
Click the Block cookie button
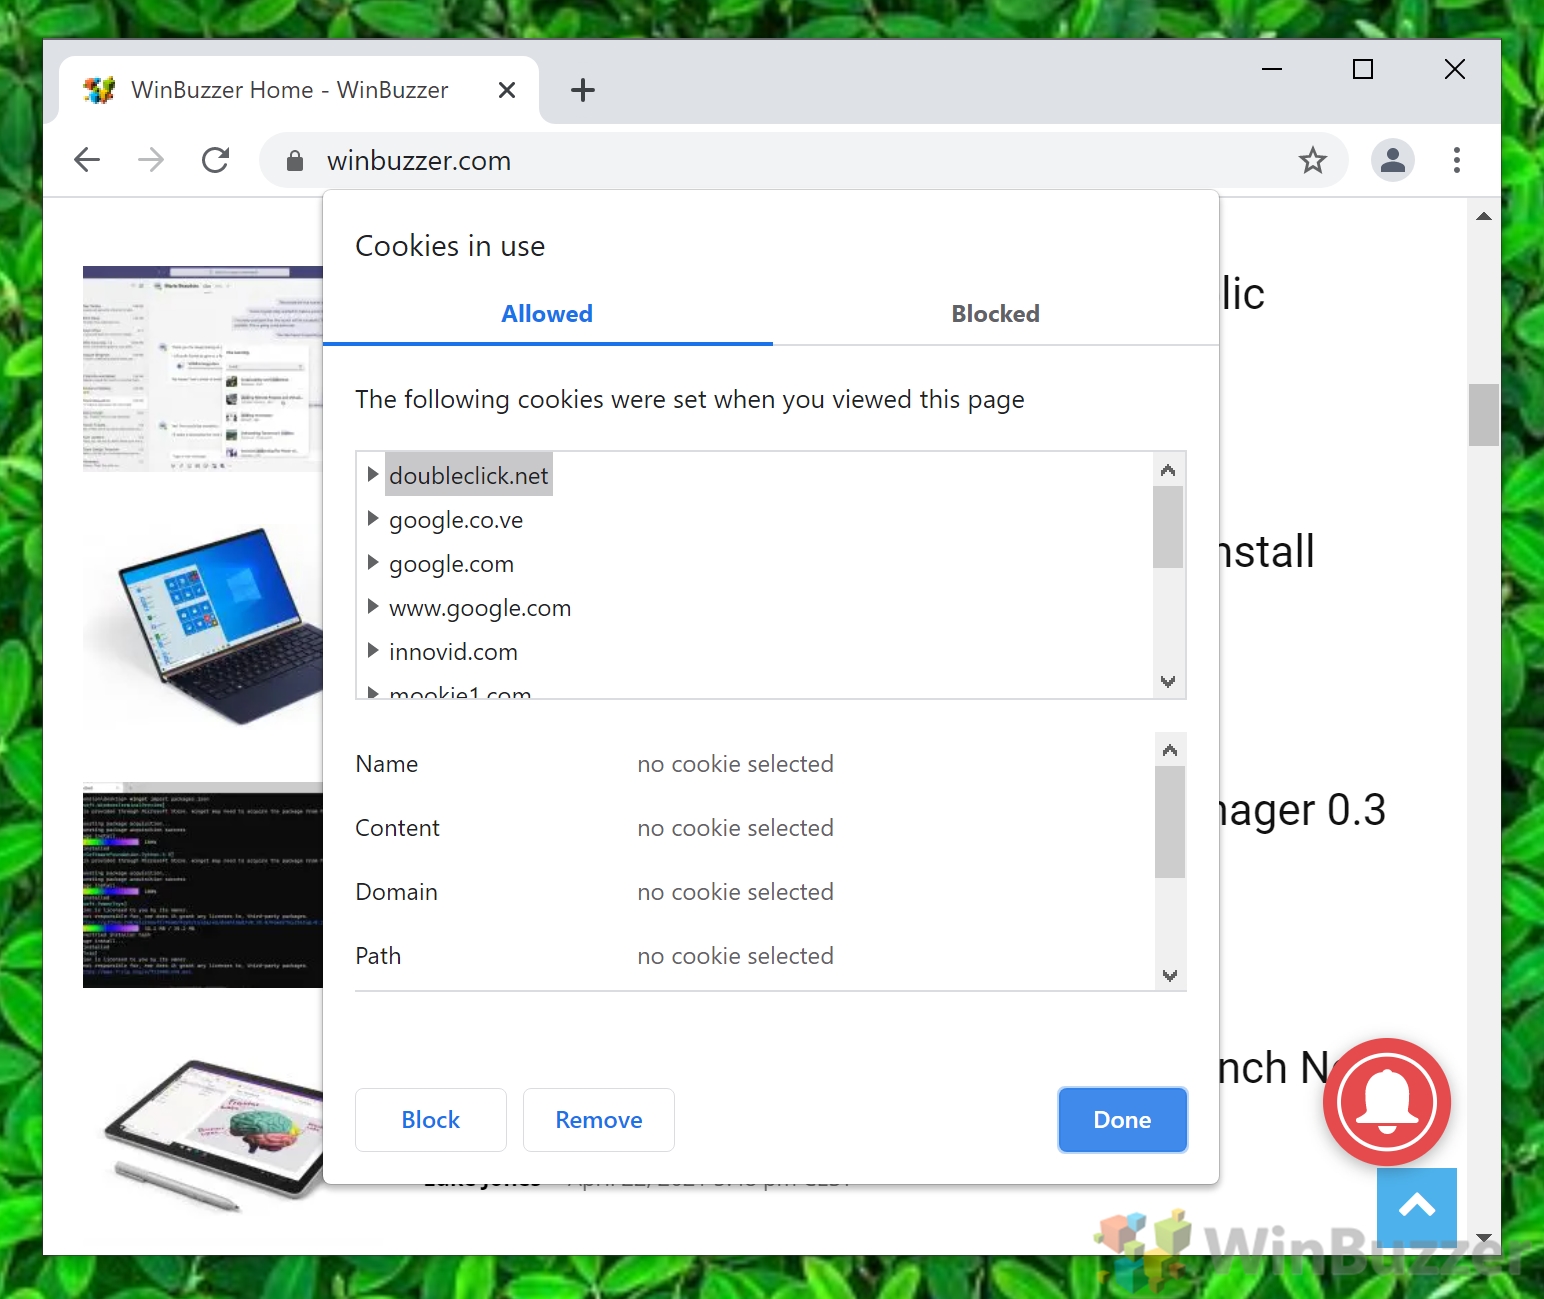430,1119
